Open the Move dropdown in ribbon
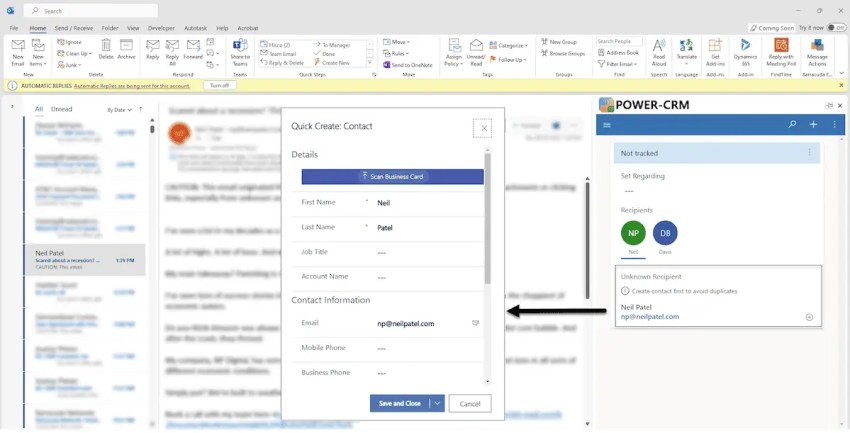 pyautogui.click(x=396, y=42)
